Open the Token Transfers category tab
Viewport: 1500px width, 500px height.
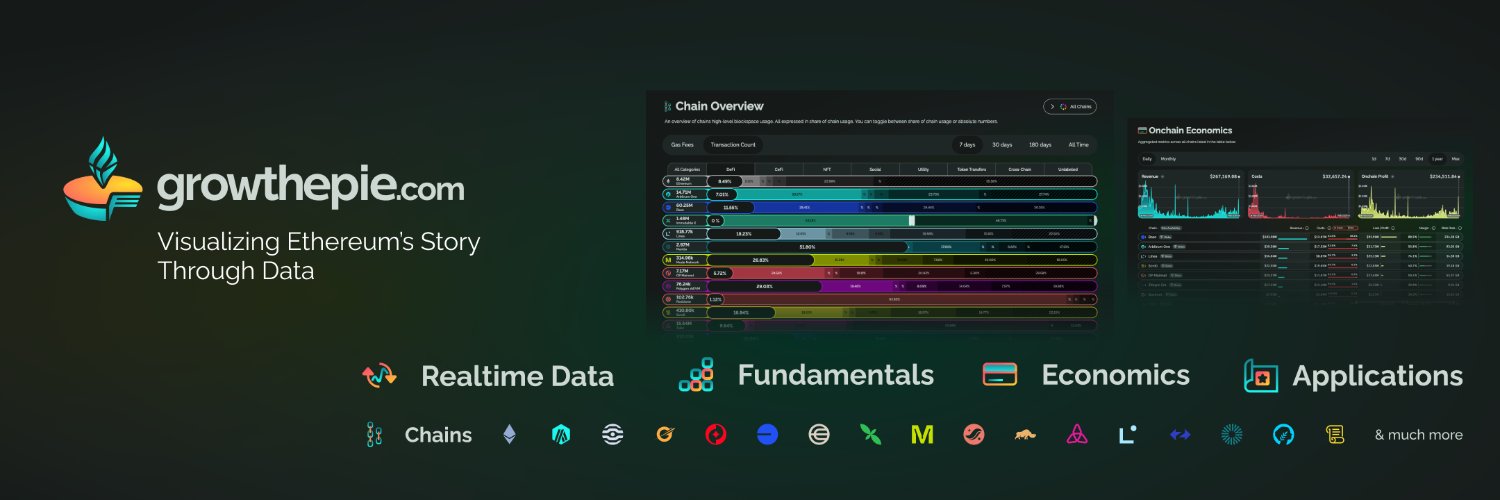pos(971,169)
